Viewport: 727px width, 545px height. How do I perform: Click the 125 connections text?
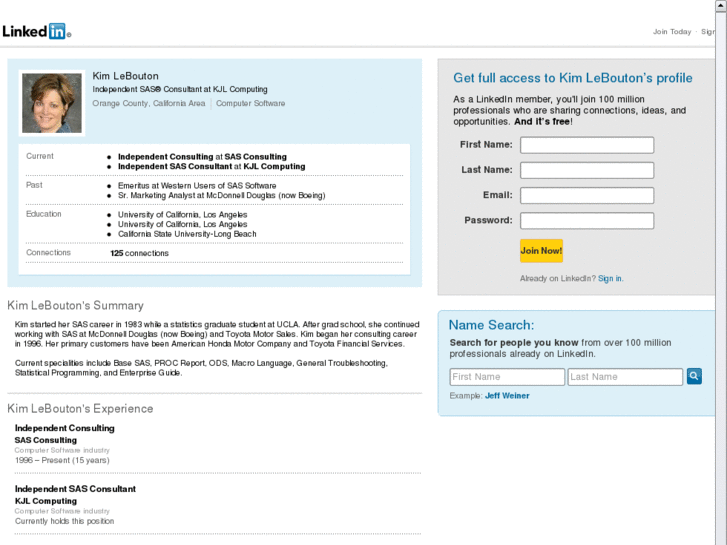[x=140, y=253]
